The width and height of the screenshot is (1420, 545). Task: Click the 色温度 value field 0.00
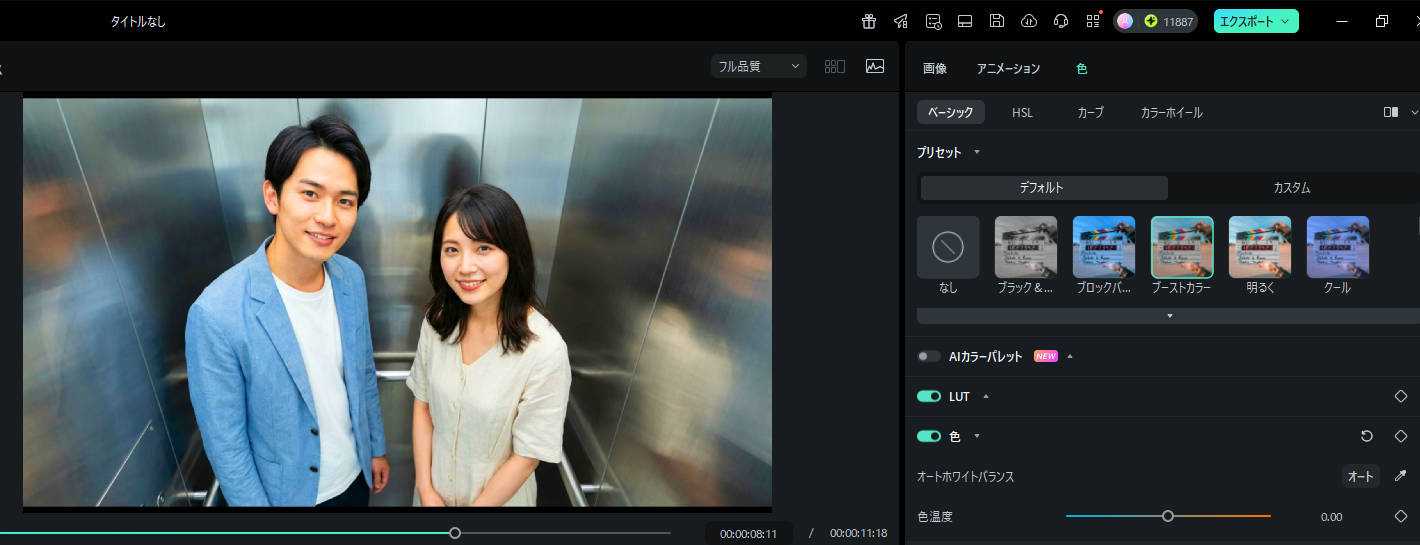coord(1331,517)
